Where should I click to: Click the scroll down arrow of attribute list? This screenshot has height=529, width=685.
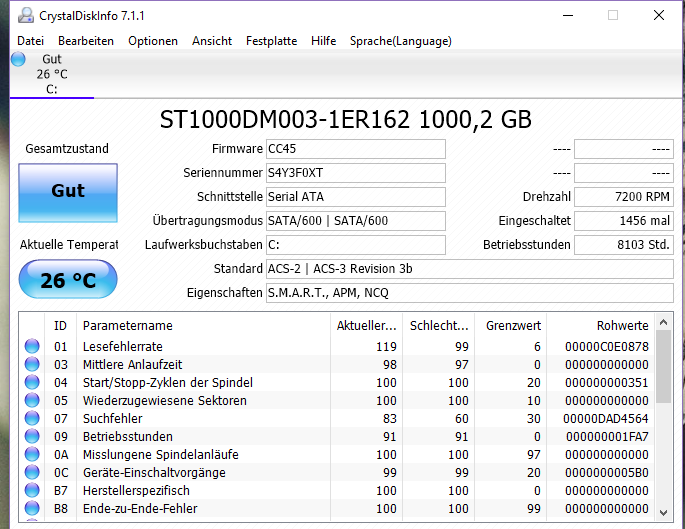(663, 513)
